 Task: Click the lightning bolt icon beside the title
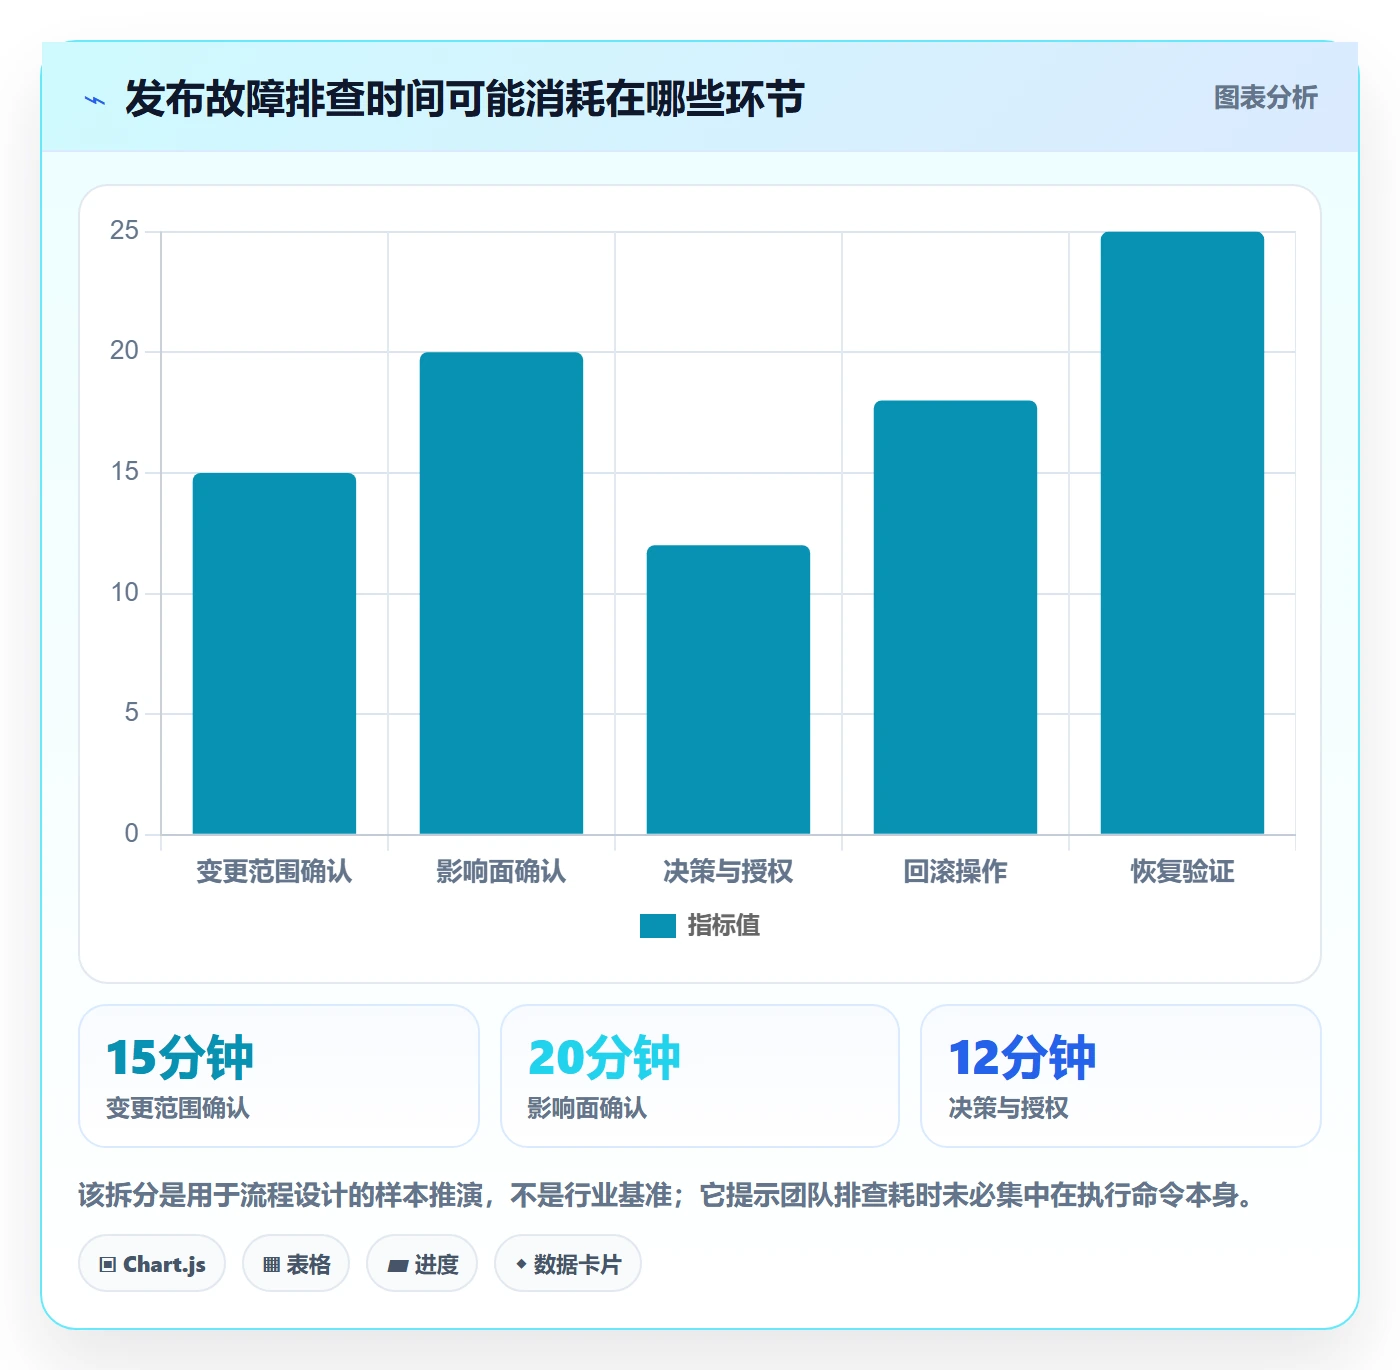pyautogui.click(x=95, y=100)
